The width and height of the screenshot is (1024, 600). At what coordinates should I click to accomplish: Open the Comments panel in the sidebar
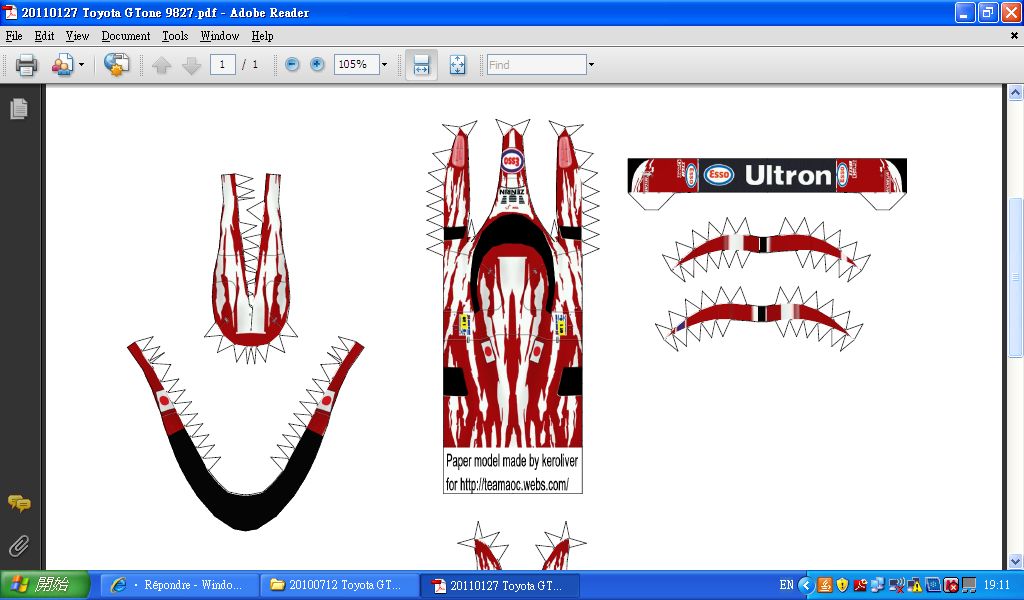point(19,504)
